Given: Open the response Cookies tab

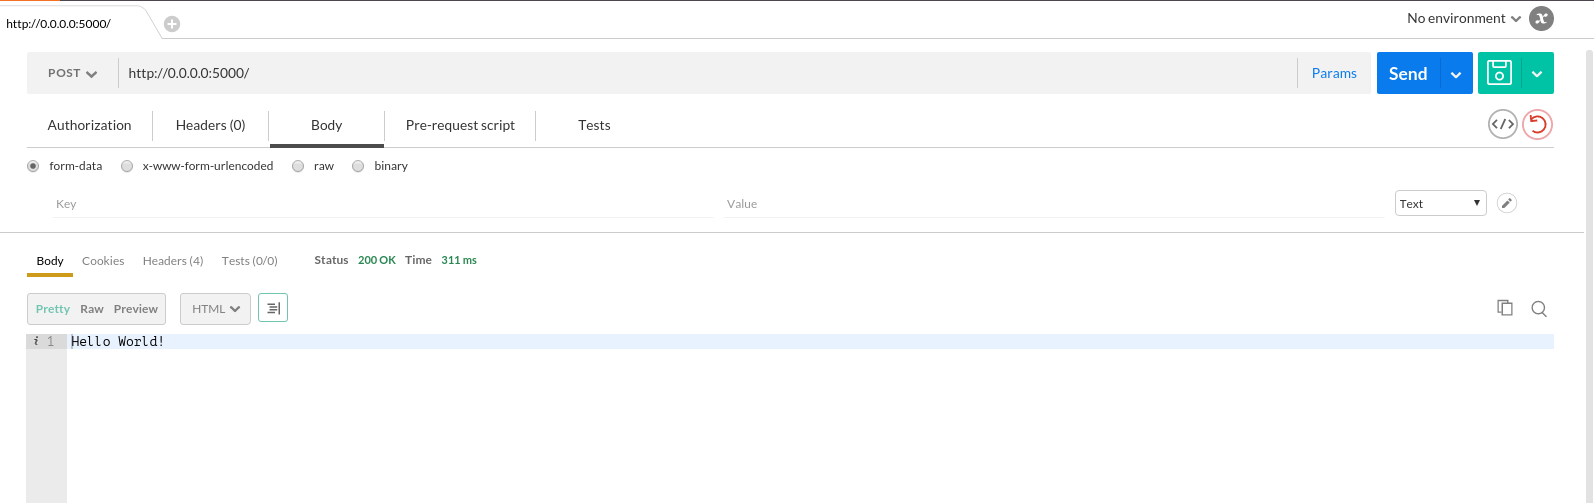Looking at the screenshot, I should pos(103,261).
